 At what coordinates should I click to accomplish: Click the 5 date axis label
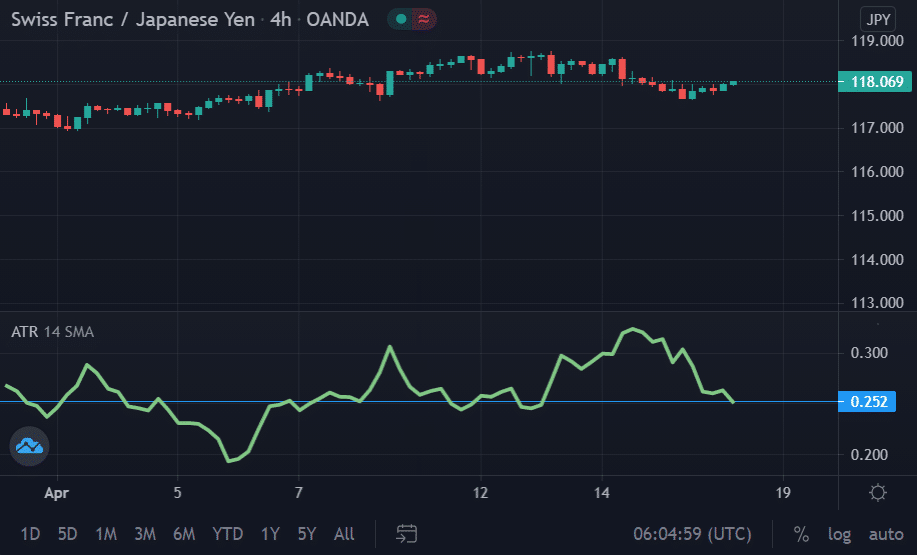(x=177, y=493)
